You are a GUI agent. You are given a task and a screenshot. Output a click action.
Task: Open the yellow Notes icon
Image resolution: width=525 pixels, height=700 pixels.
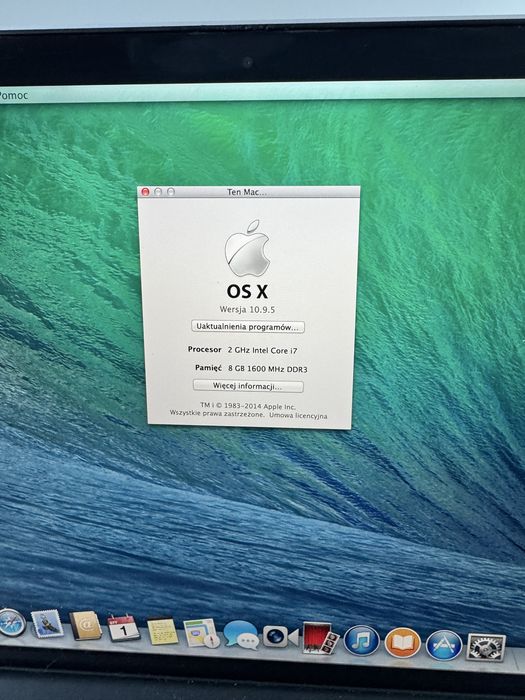(162, 631)
